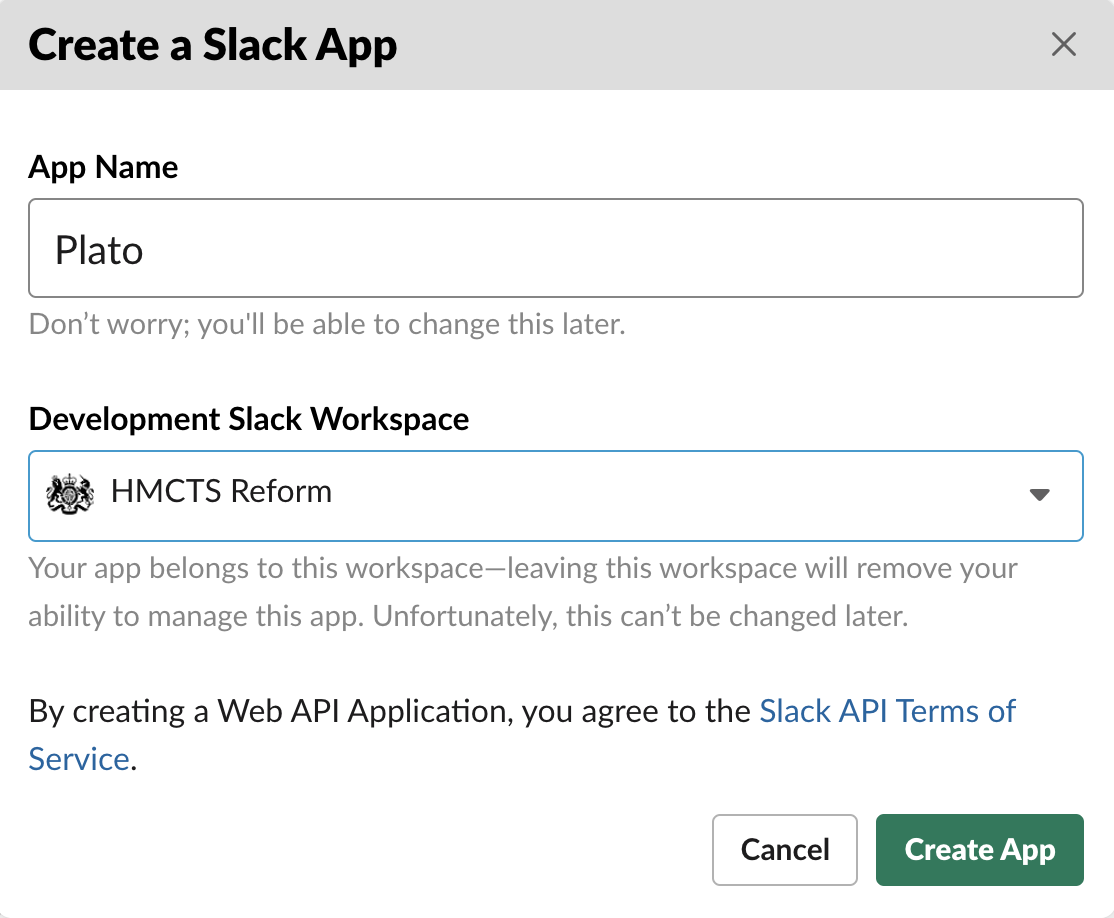The image size is (1114, 918).
Task: Click the green Create App button
Action: (x=979, y=850)
